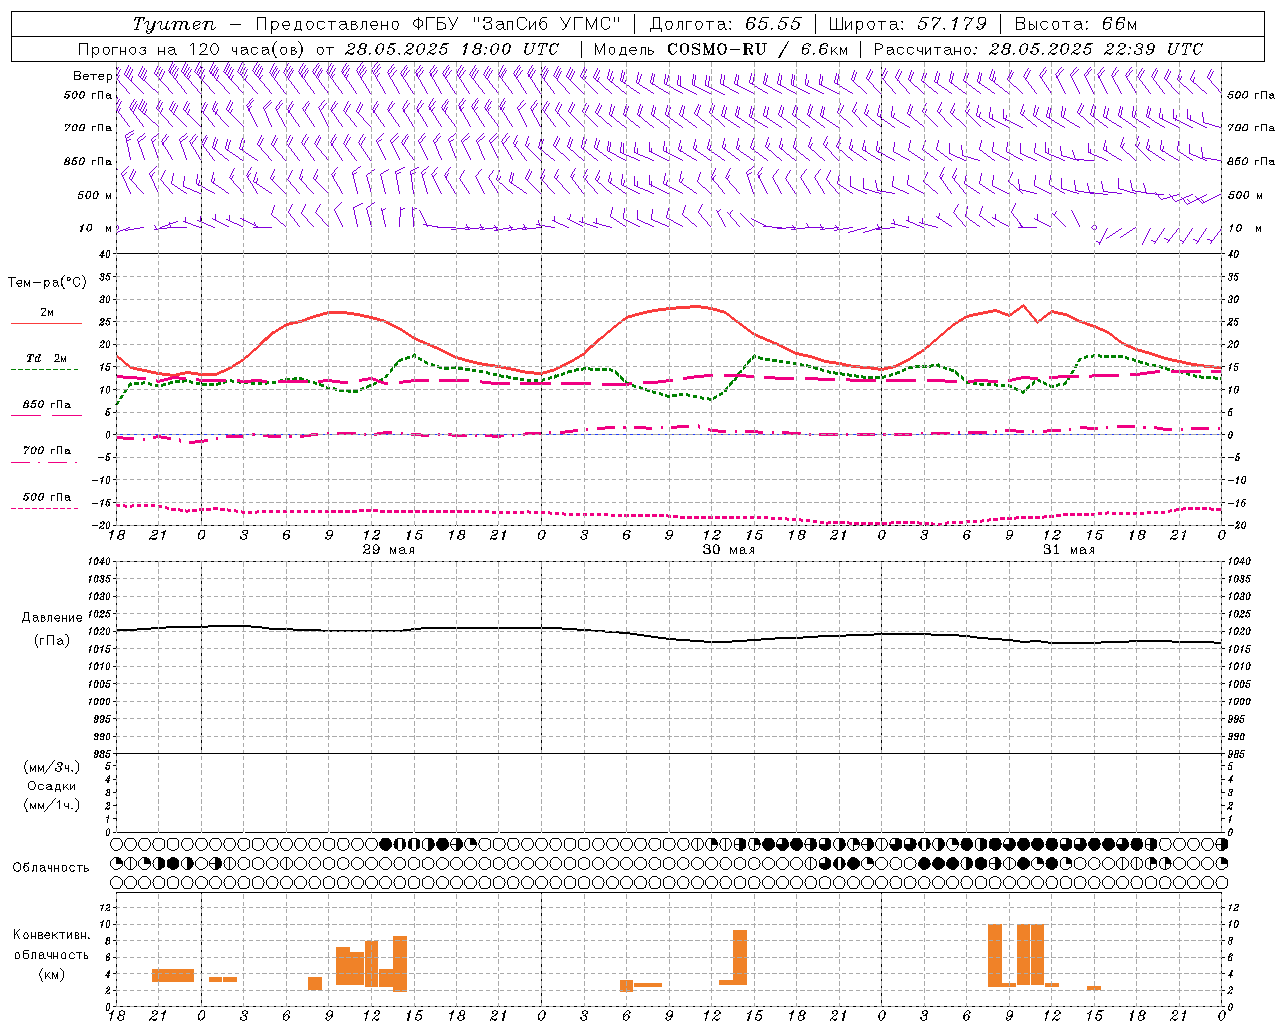
Task: Click the "29 мая" date label
Action: 389,550
